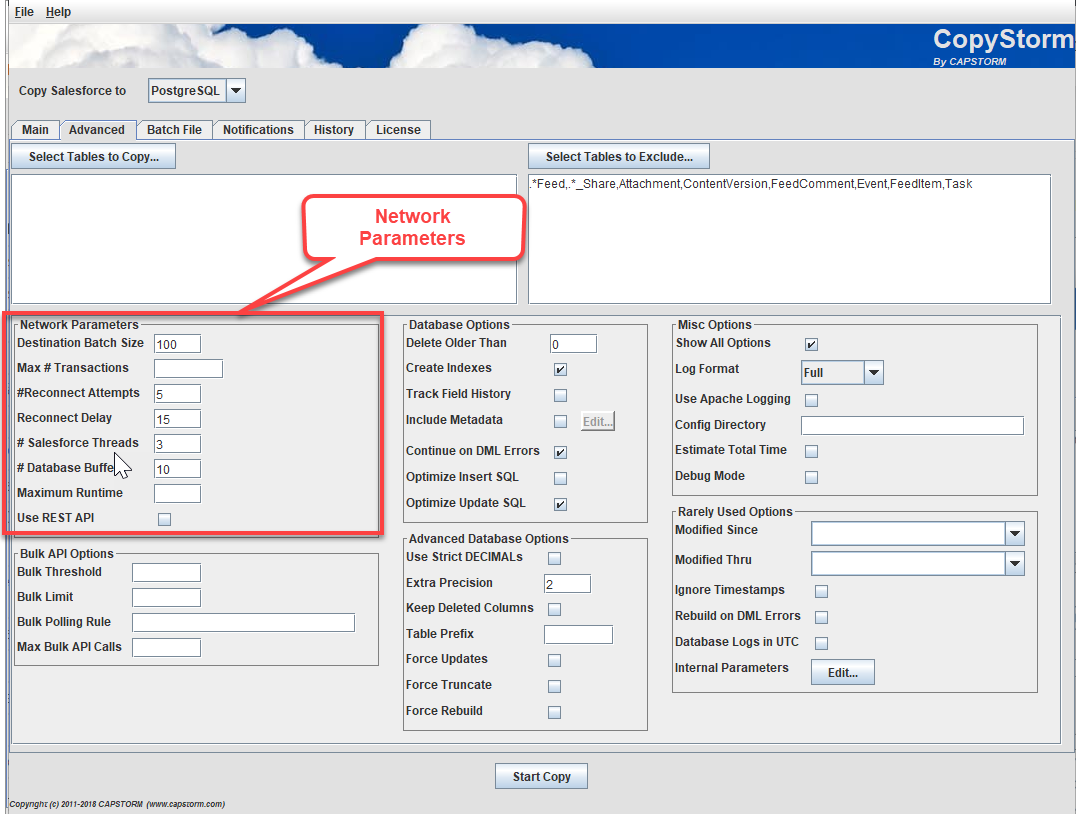Click the Include Metadata Edit button
Image resolution: width=1078 pixels, height=814 pixels.
pos(598,421)
